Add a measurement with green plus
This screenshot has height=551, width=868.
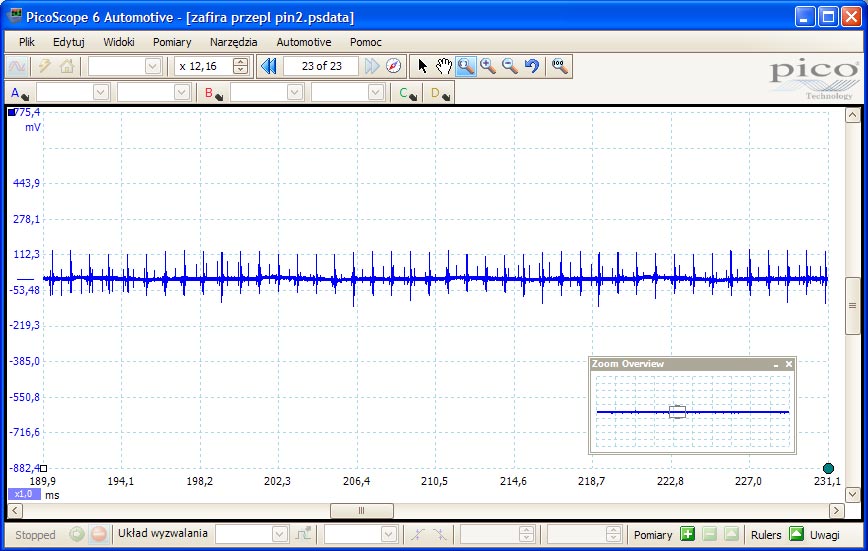(x=687, y=534)
